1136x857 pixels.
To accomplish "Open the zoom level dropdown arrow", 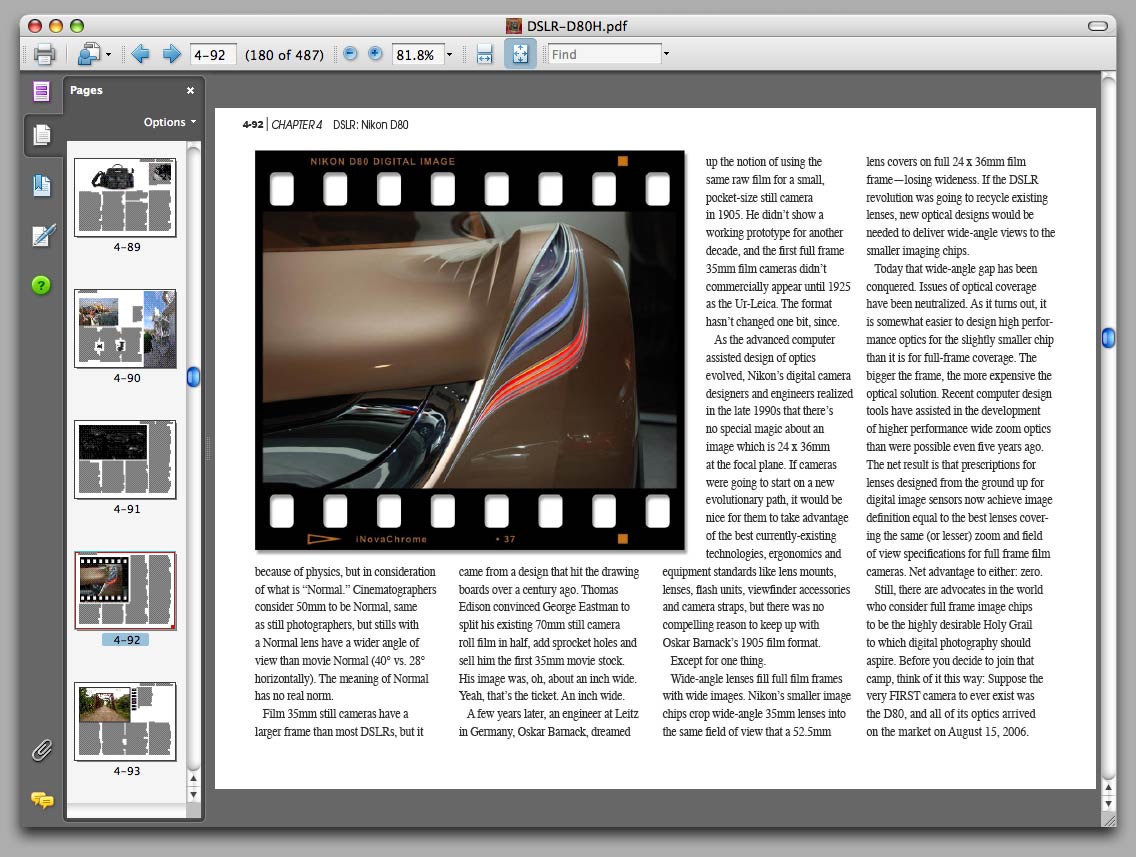I will [449, 54].
